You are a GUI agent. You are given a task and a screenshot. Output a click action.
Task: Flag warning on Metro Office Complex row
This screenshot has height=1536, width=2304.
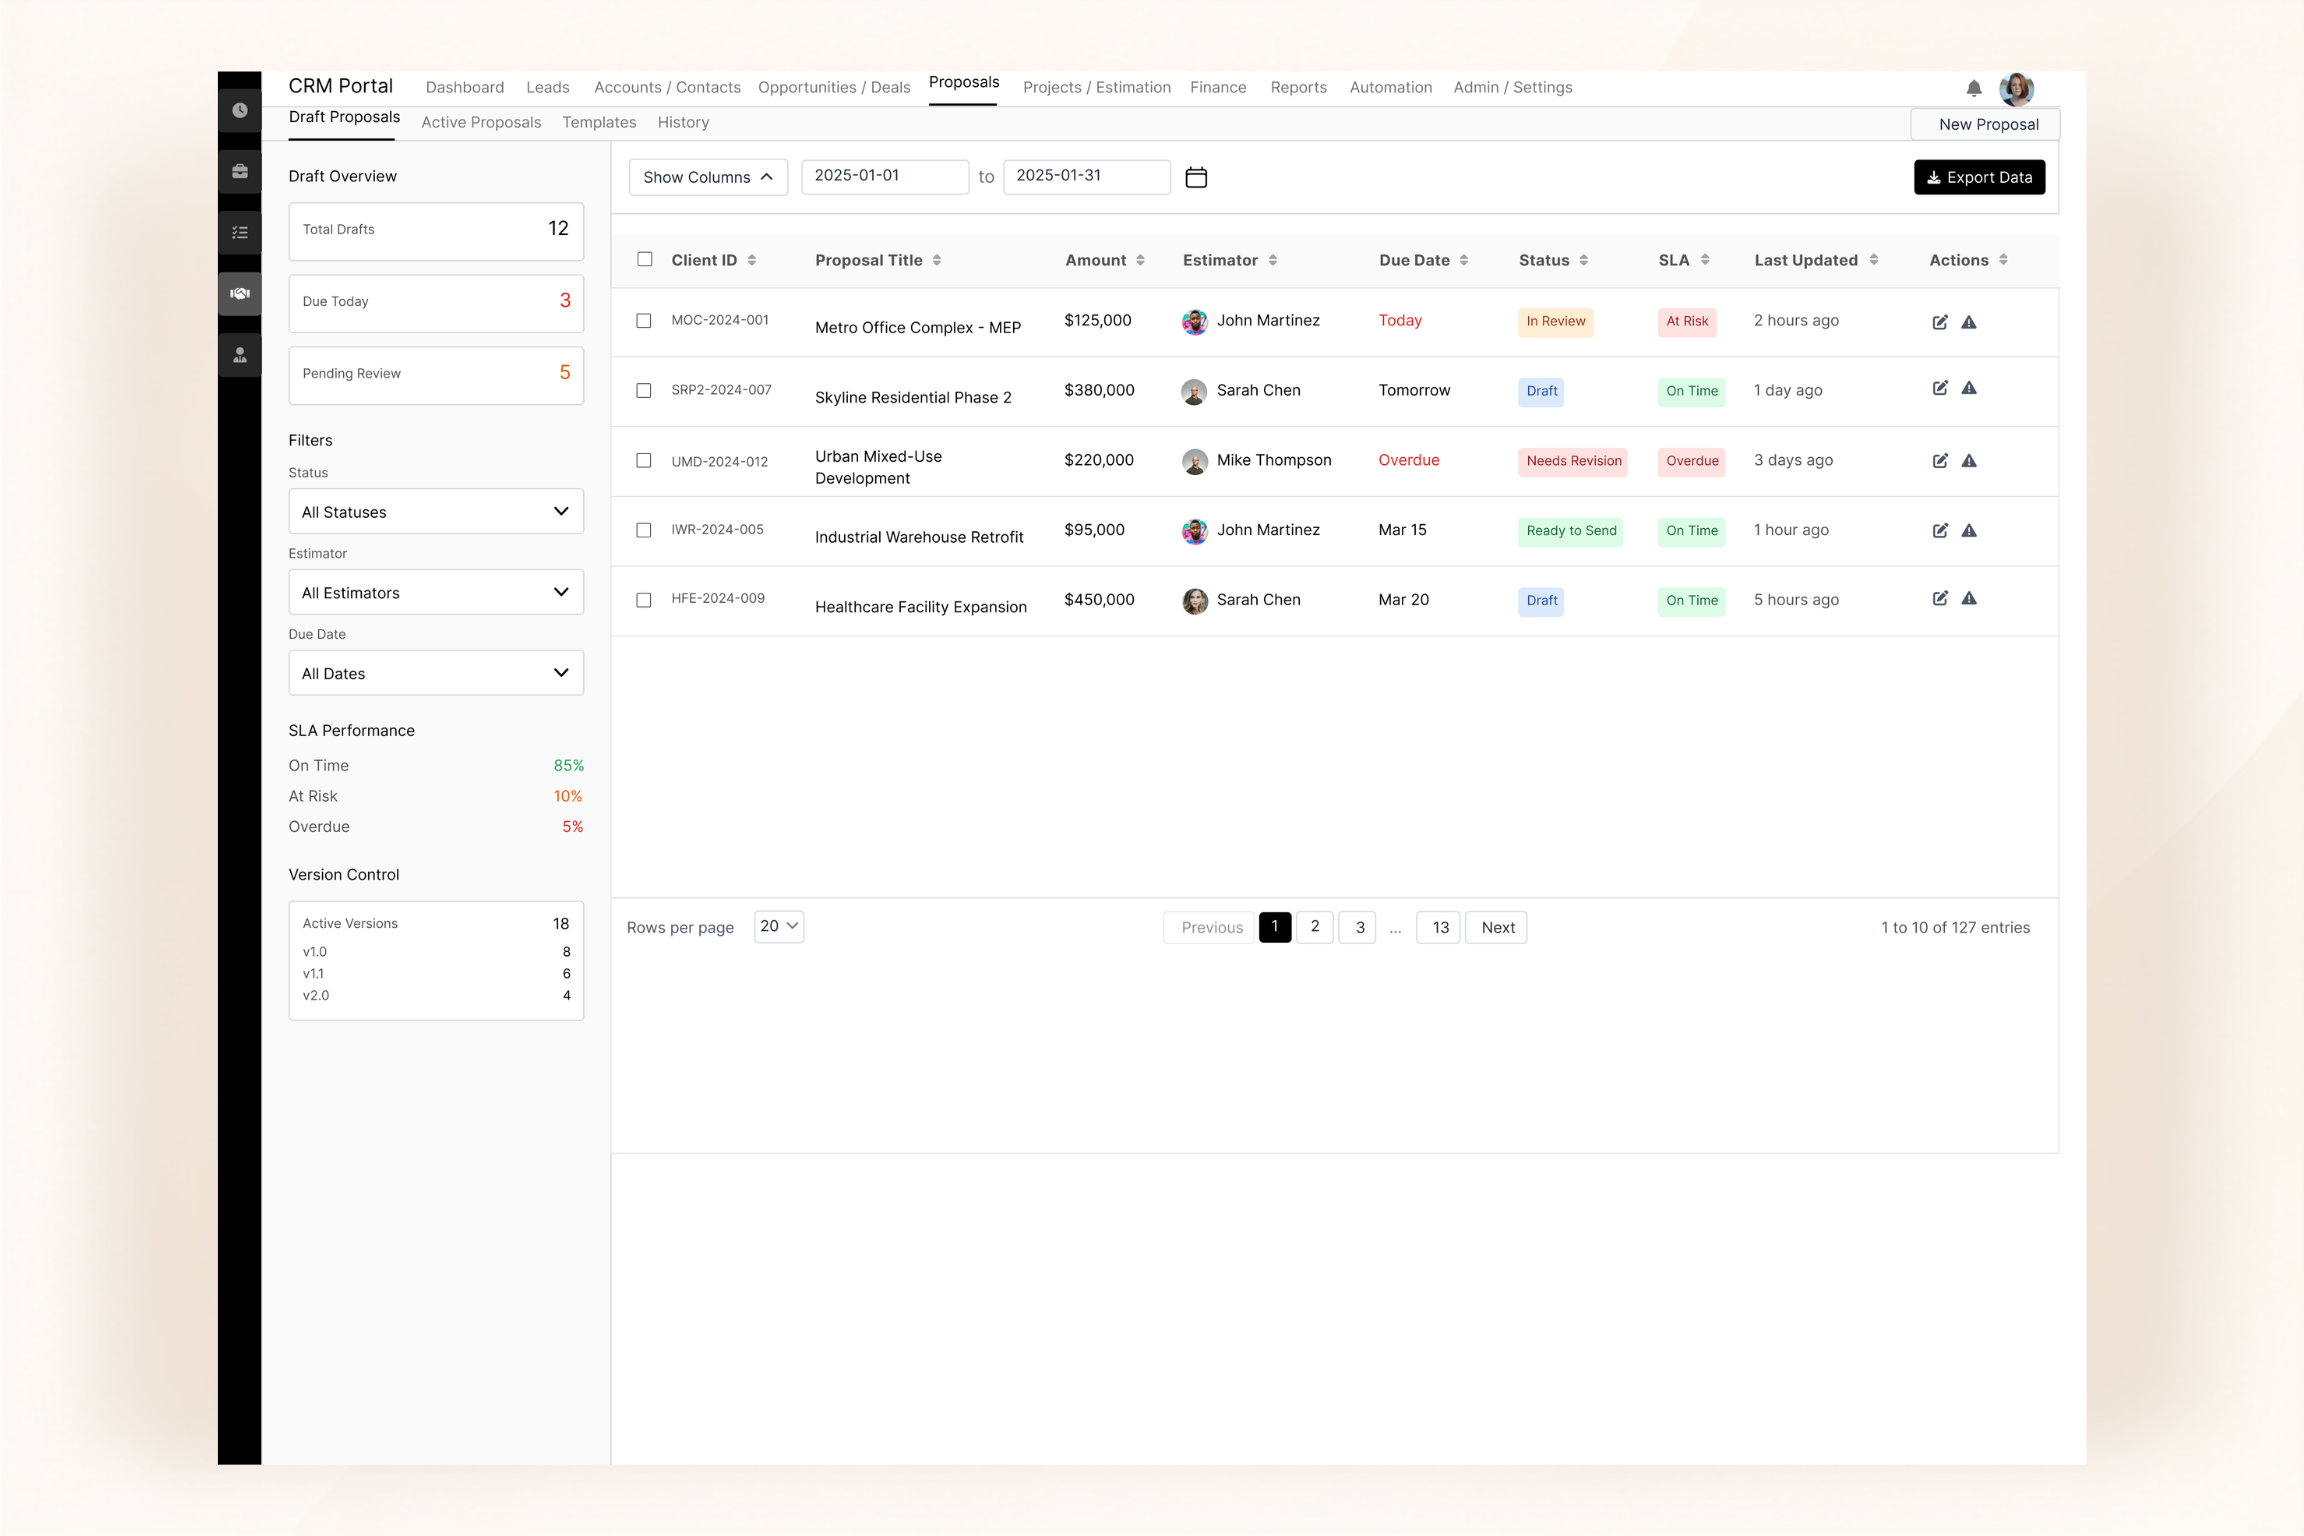click(1968, 322)
